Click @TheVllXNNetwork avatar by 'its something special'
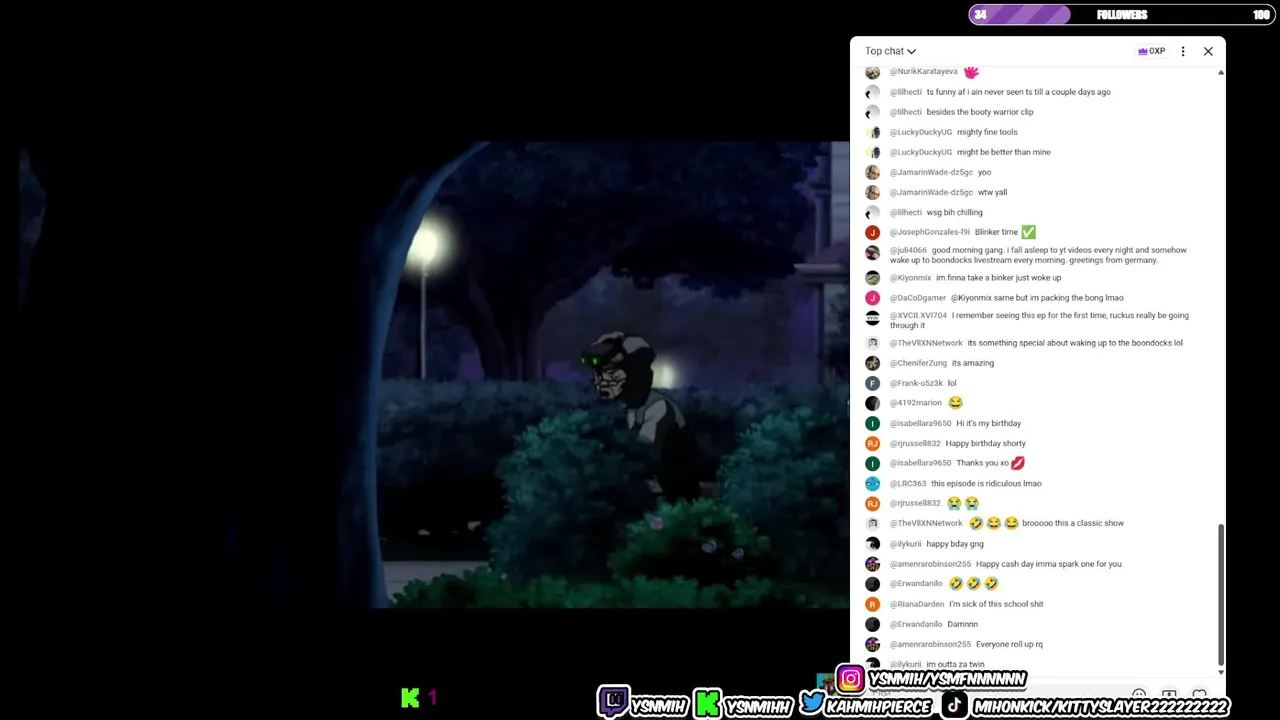This screenshot has height=720, width=1280. (873, 343)
